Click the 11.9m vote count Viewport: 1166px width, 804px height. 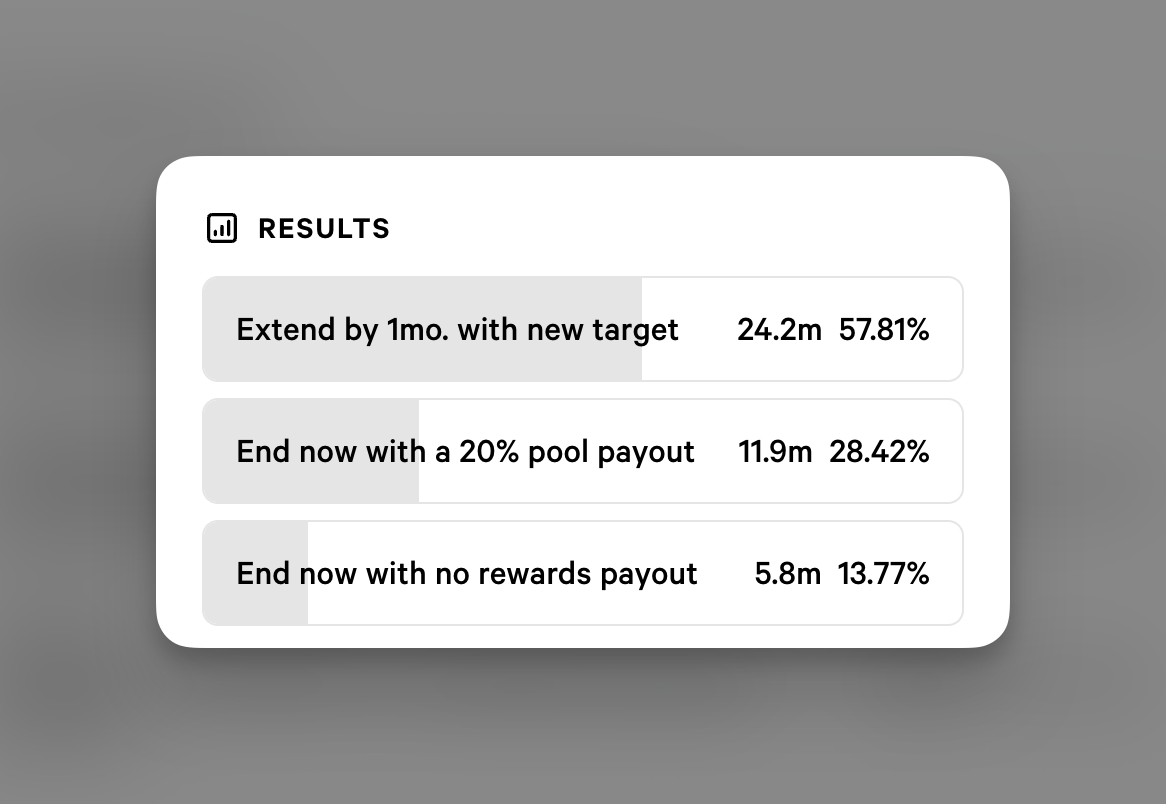coord(775,451)
